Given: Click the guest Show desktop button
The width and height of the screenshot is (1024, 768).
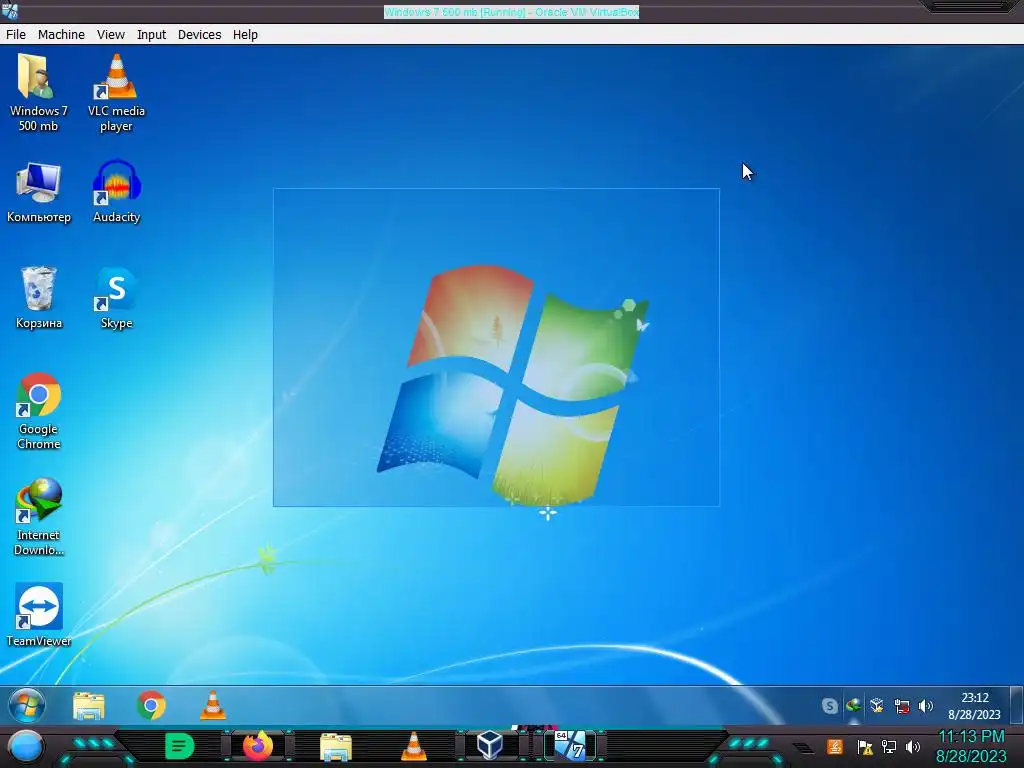Looking at the screenshot, I should (1017, 706).
